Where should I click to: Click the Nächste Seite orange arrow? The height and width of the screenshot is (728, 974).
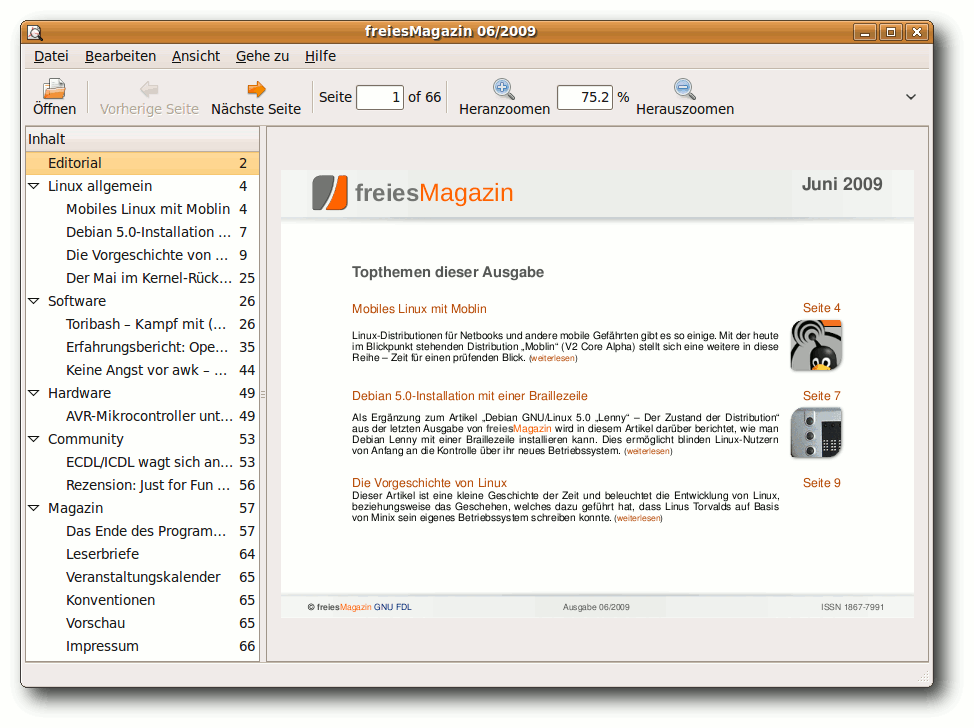click(x=256, y=89)
